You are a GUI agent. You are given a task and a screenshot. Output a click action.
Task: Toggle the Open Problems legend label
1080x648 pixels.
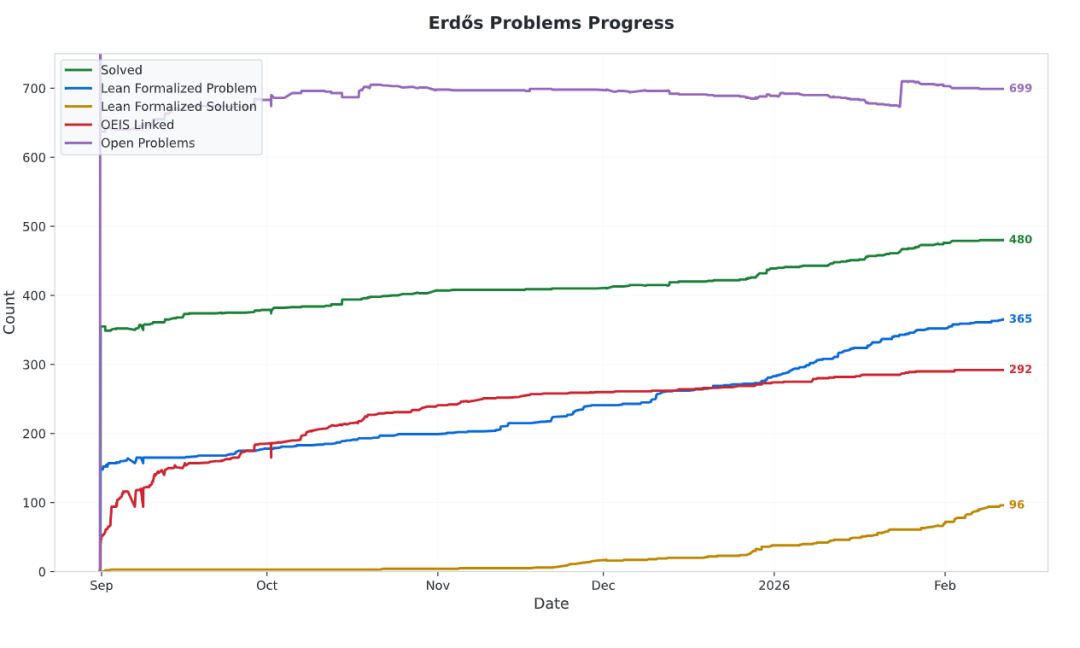[x=147, y=143]
